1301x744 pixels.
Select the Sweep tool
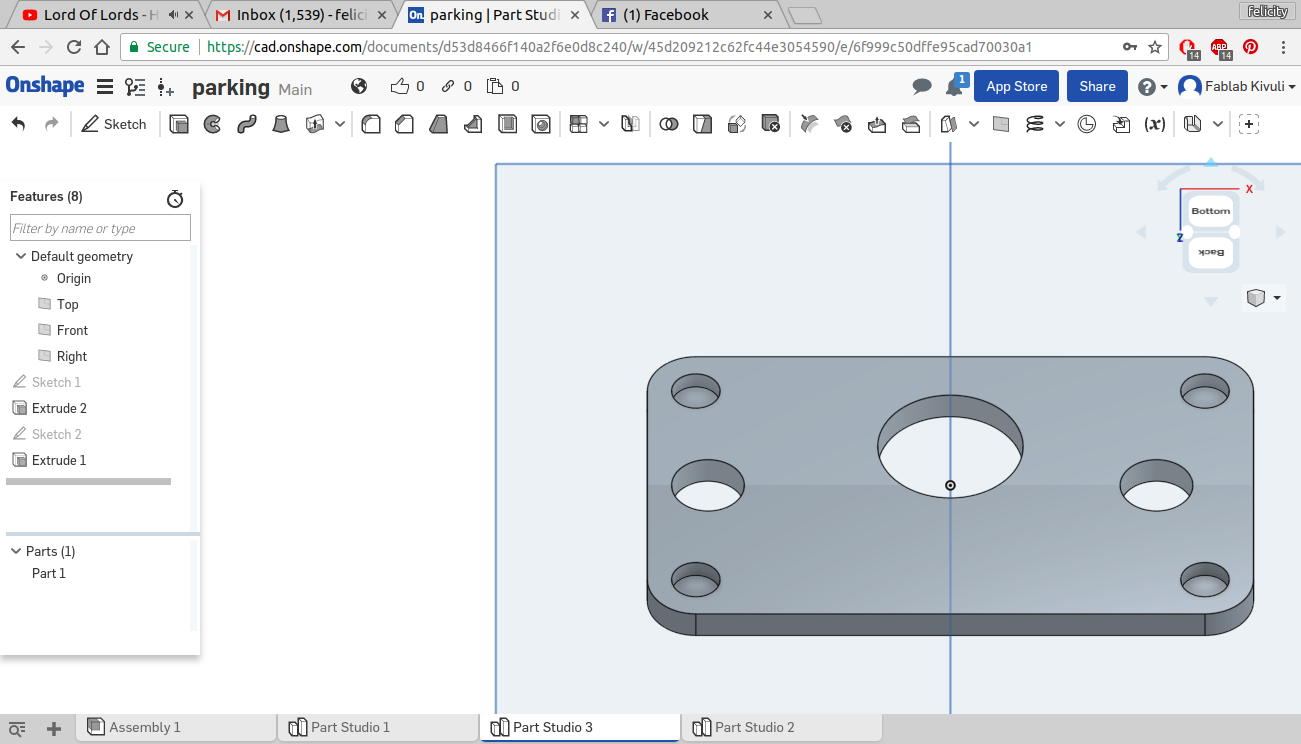coord(247,124)
